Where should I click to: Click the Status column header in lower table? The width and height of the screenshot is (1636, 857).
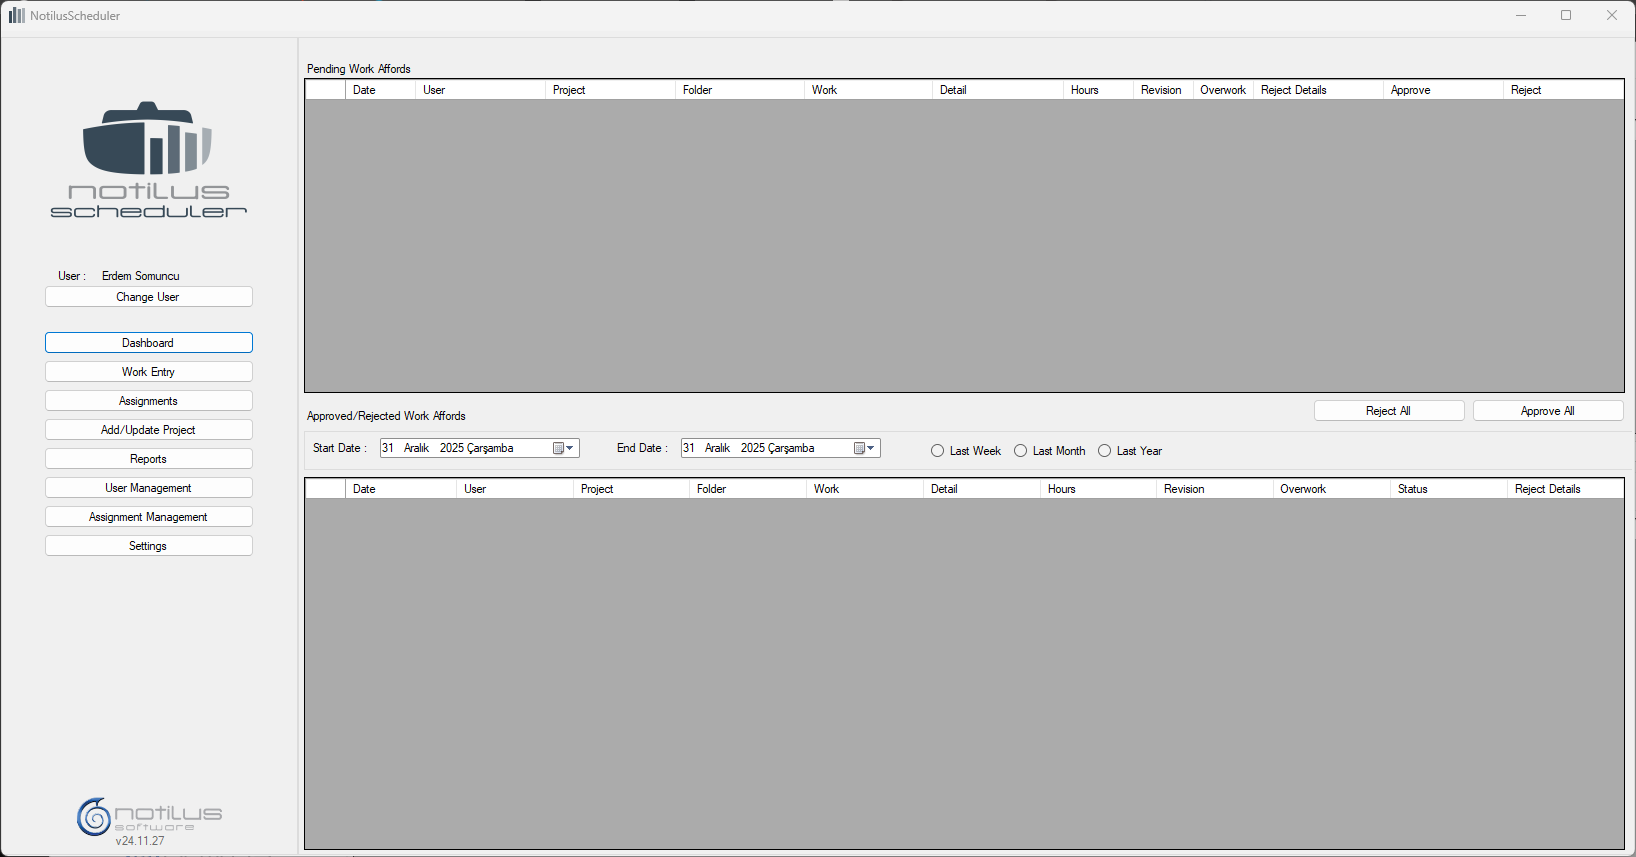coord(1412,489)
